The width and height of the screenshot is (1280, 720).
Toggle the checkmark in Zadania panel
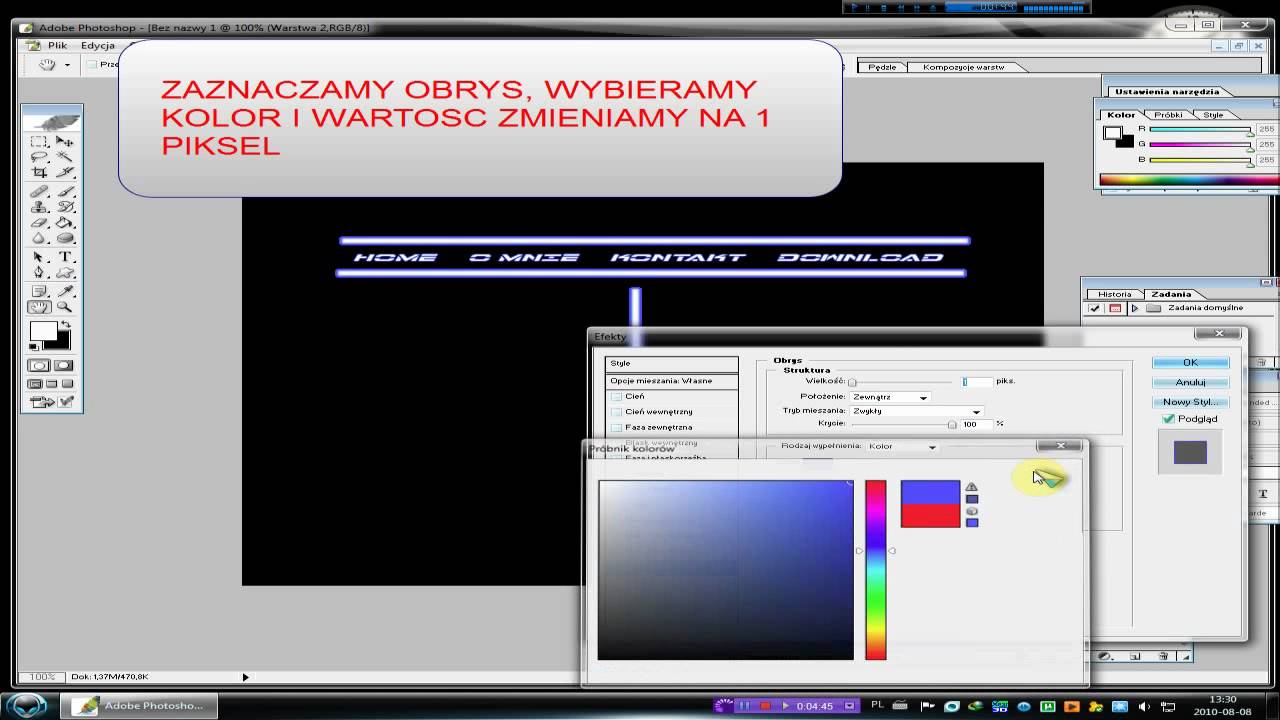pyautogui.click(x=1097, y=308)
